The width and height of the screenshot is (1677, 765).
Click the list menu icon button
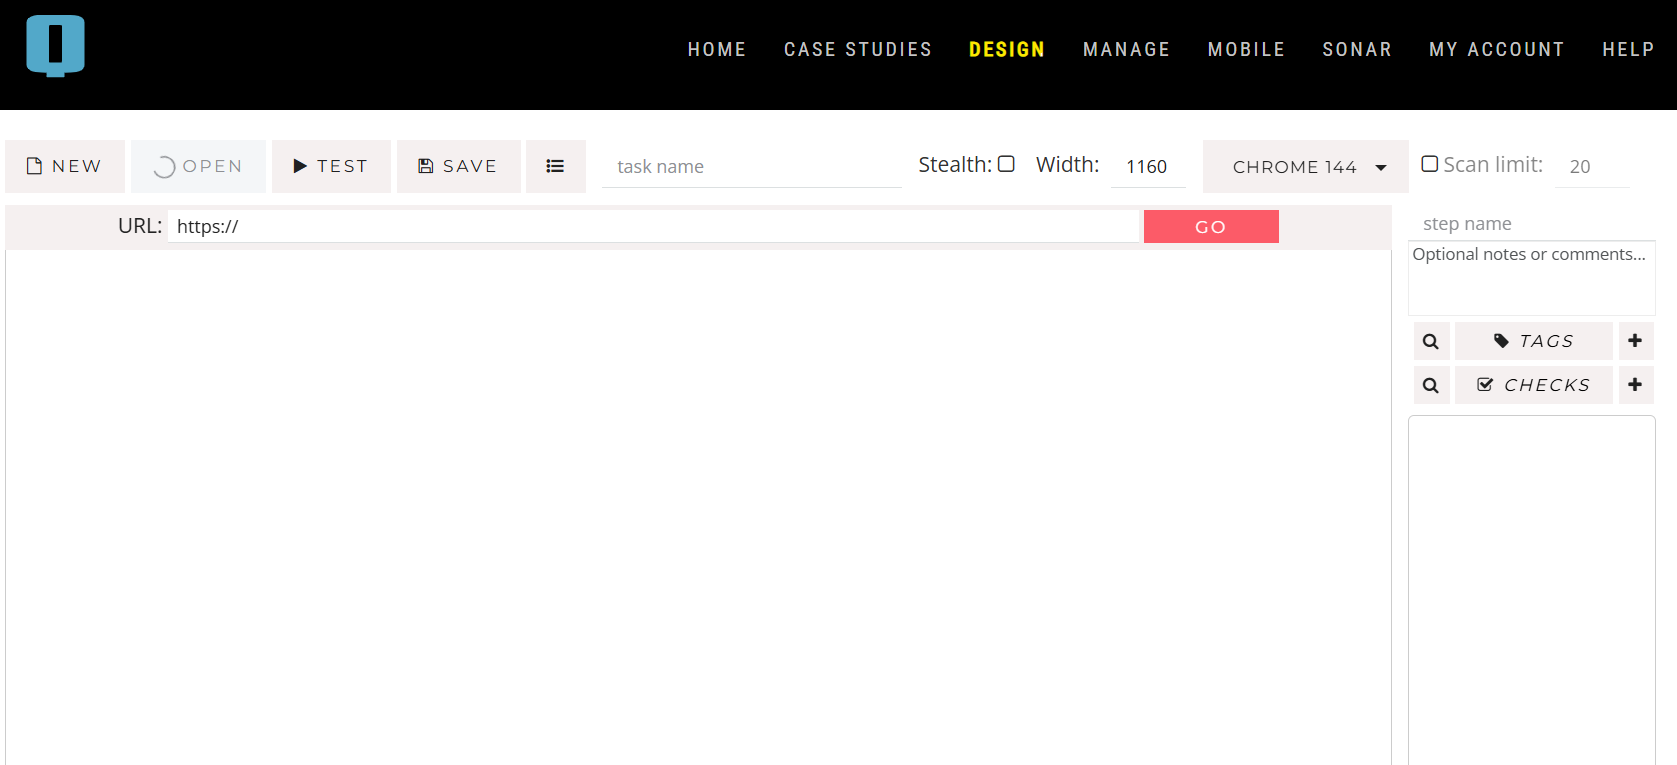555,166
